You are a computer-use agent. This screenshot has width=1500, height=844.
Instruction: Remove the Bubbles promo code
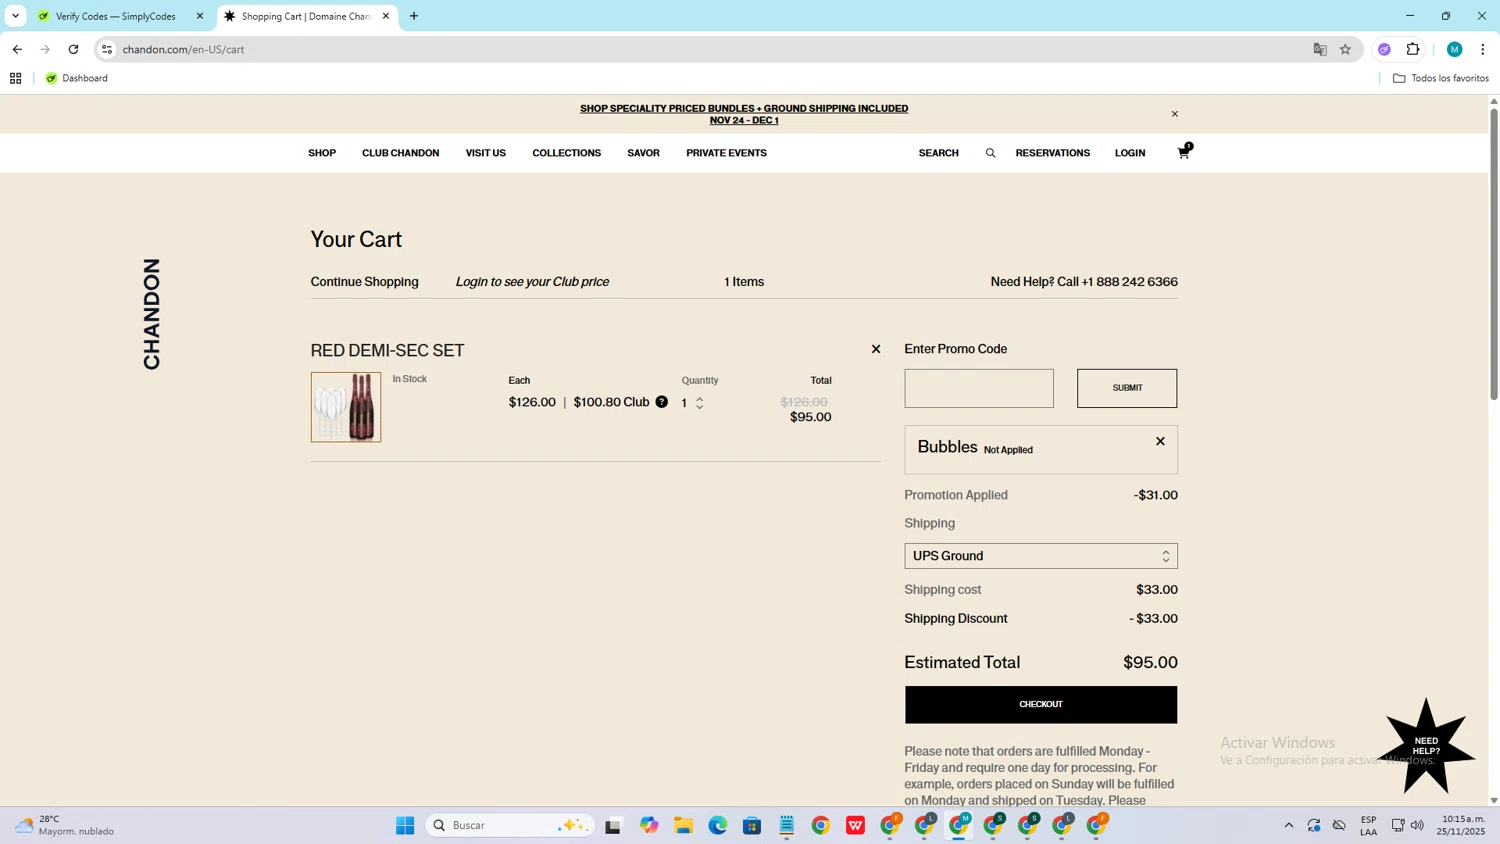point(1160,441)
